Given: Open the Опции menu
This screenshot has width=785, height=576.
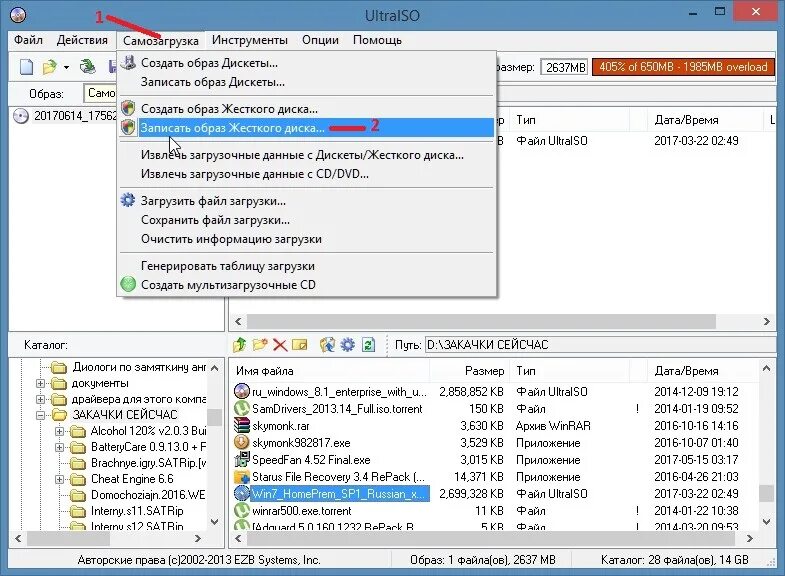Looking at the screenshot, I should (x=320, y=40).
